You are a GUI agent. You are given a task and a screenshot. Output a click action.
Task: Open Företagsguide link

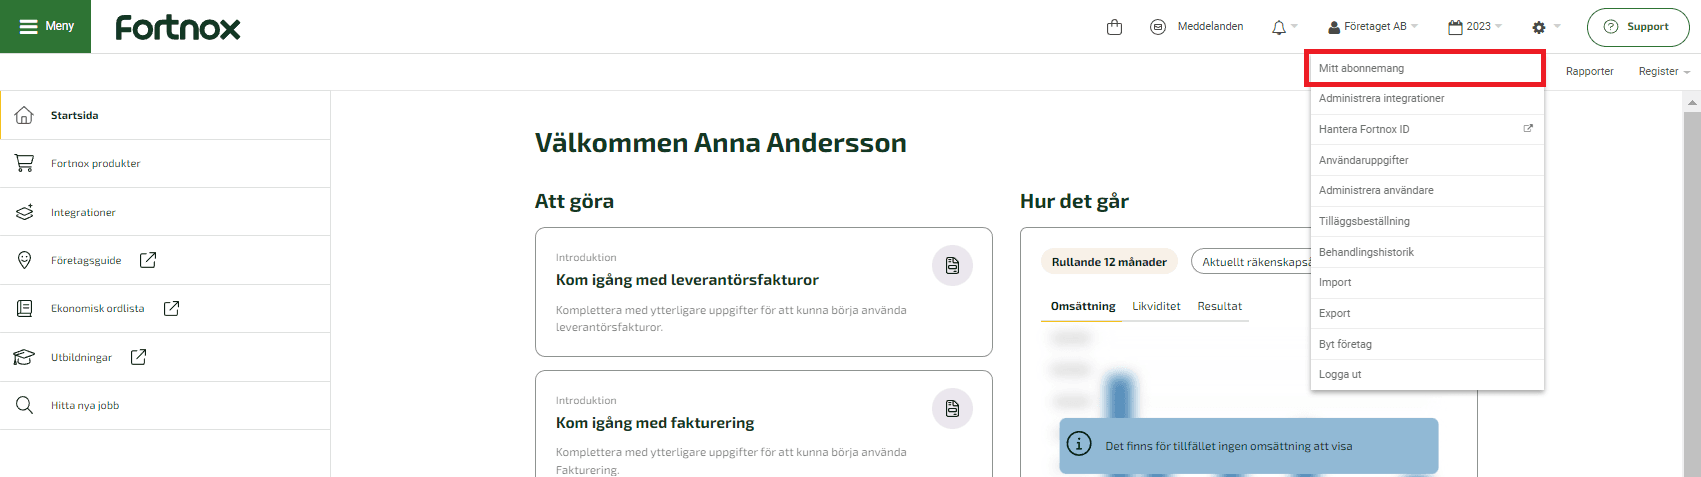tap(86, 260)
